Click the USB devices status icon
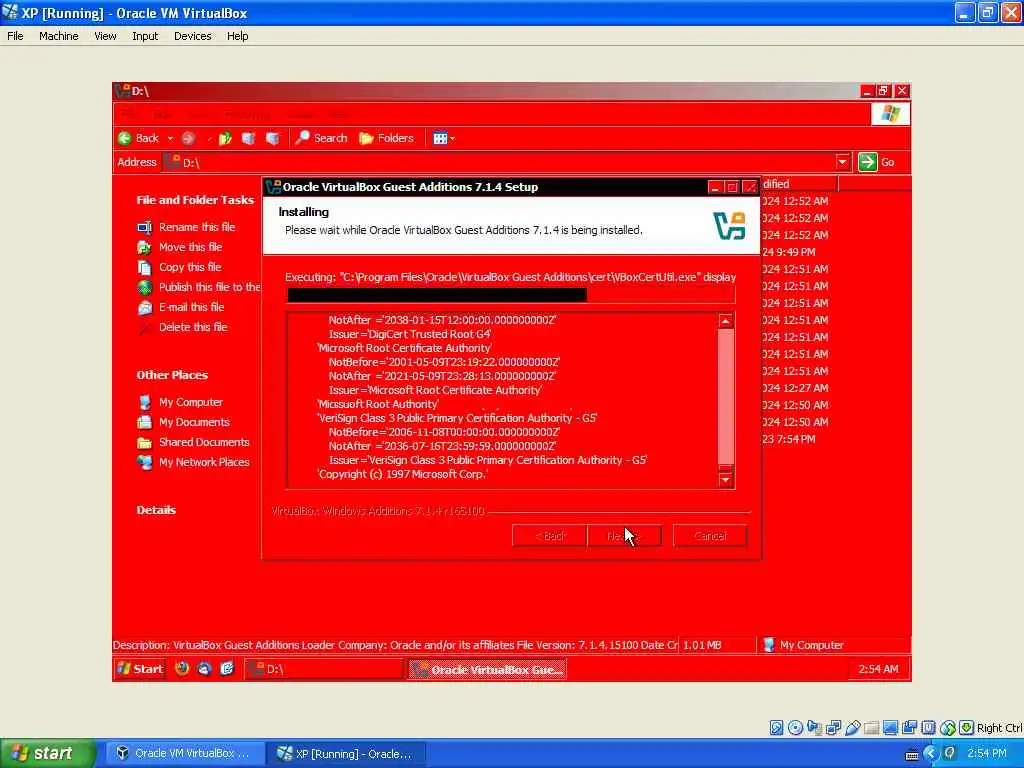 pos(852,728)
